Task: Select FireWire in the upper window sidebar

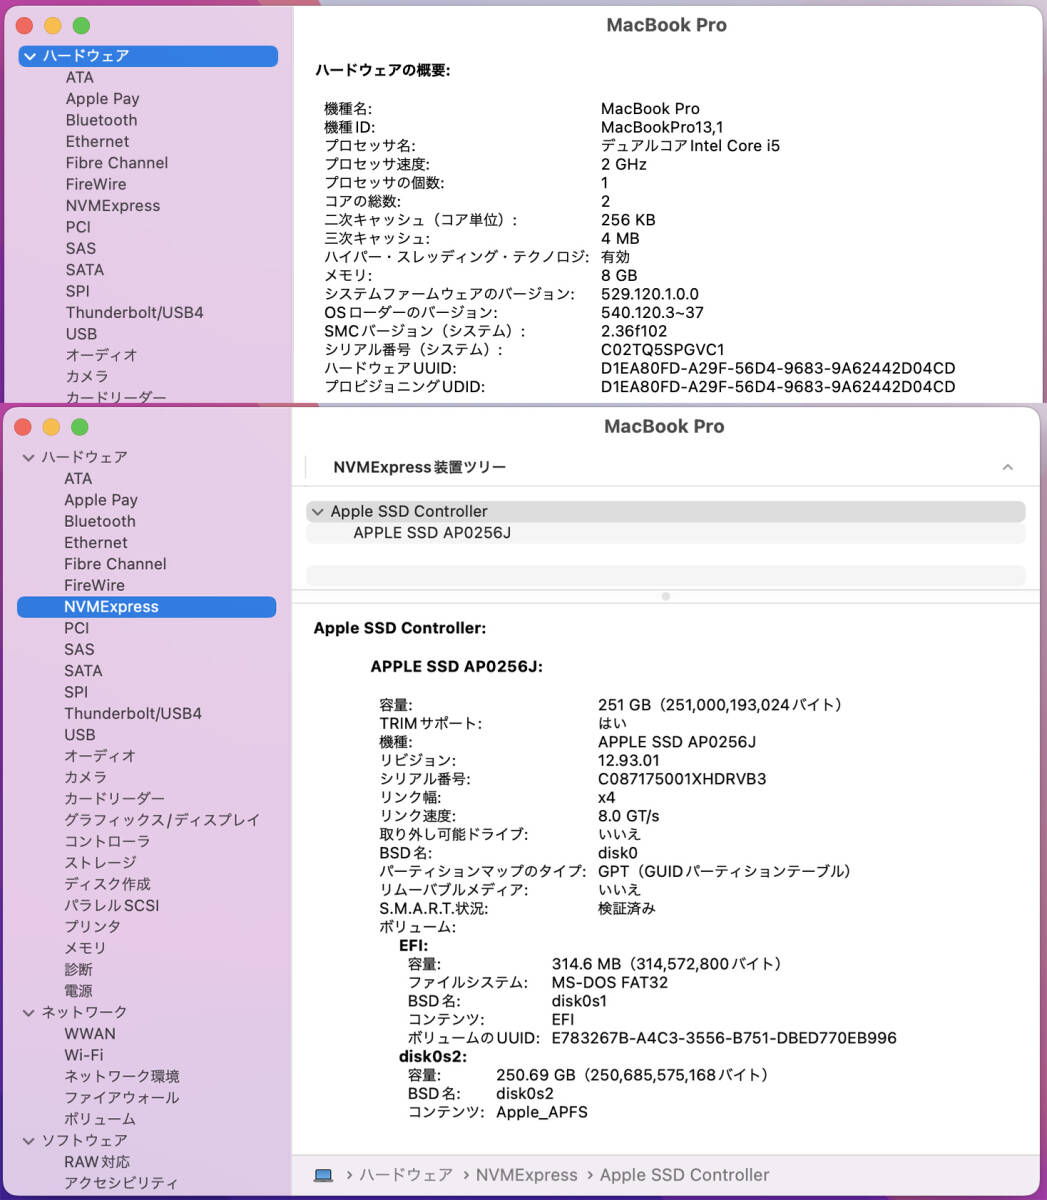Action: [96, 184]
